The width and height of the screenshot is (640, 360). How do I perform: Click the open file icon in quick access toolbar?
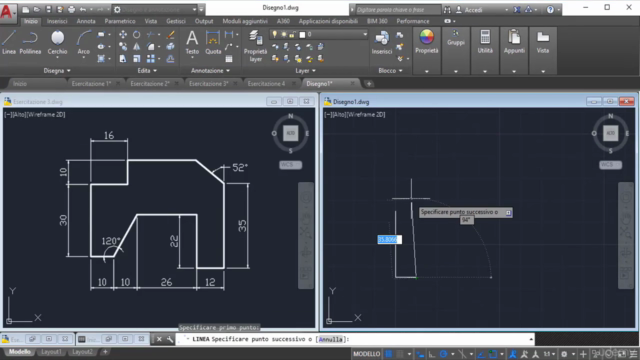tap(37, 9)
